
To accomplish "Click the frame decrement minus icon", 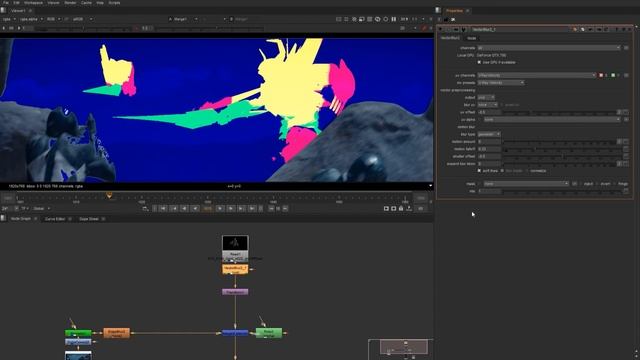I will pos(271,209).
